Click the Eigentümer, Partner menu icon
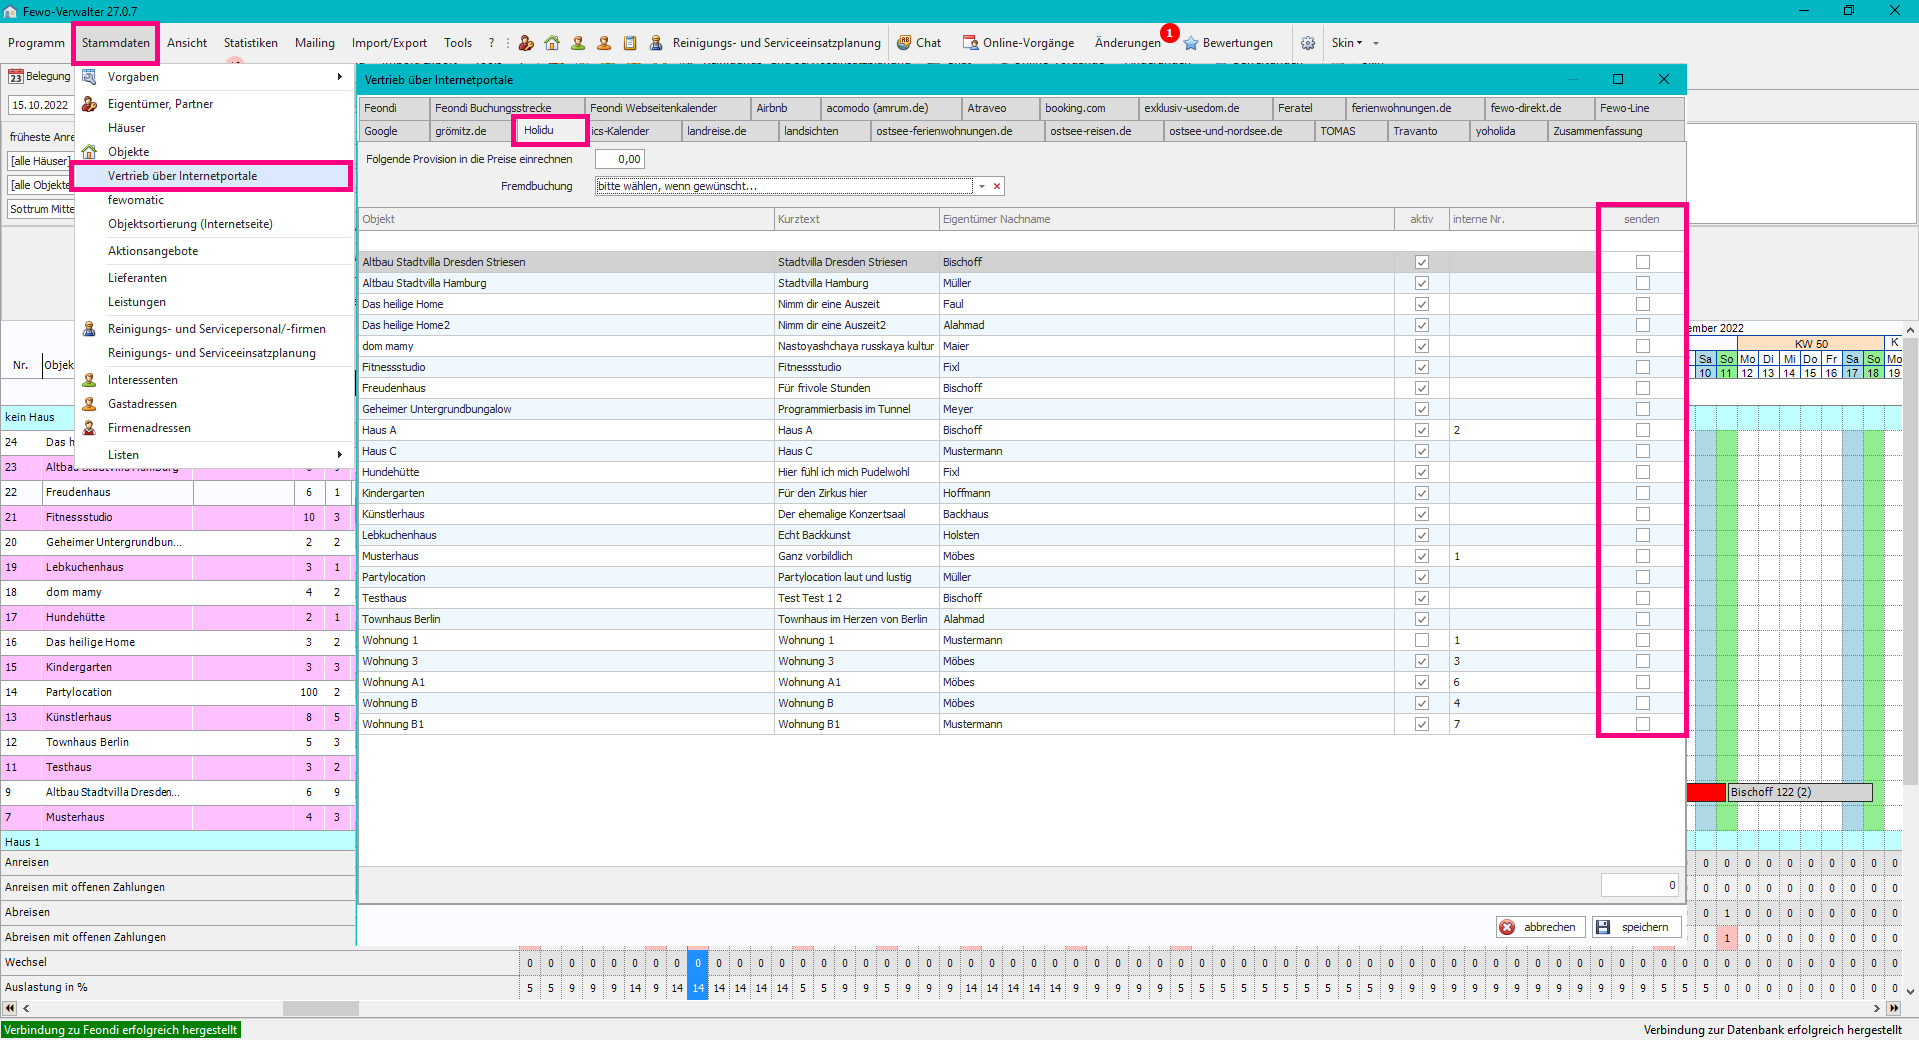The width and height of the screenshot is (1919, 1040). 89,104
